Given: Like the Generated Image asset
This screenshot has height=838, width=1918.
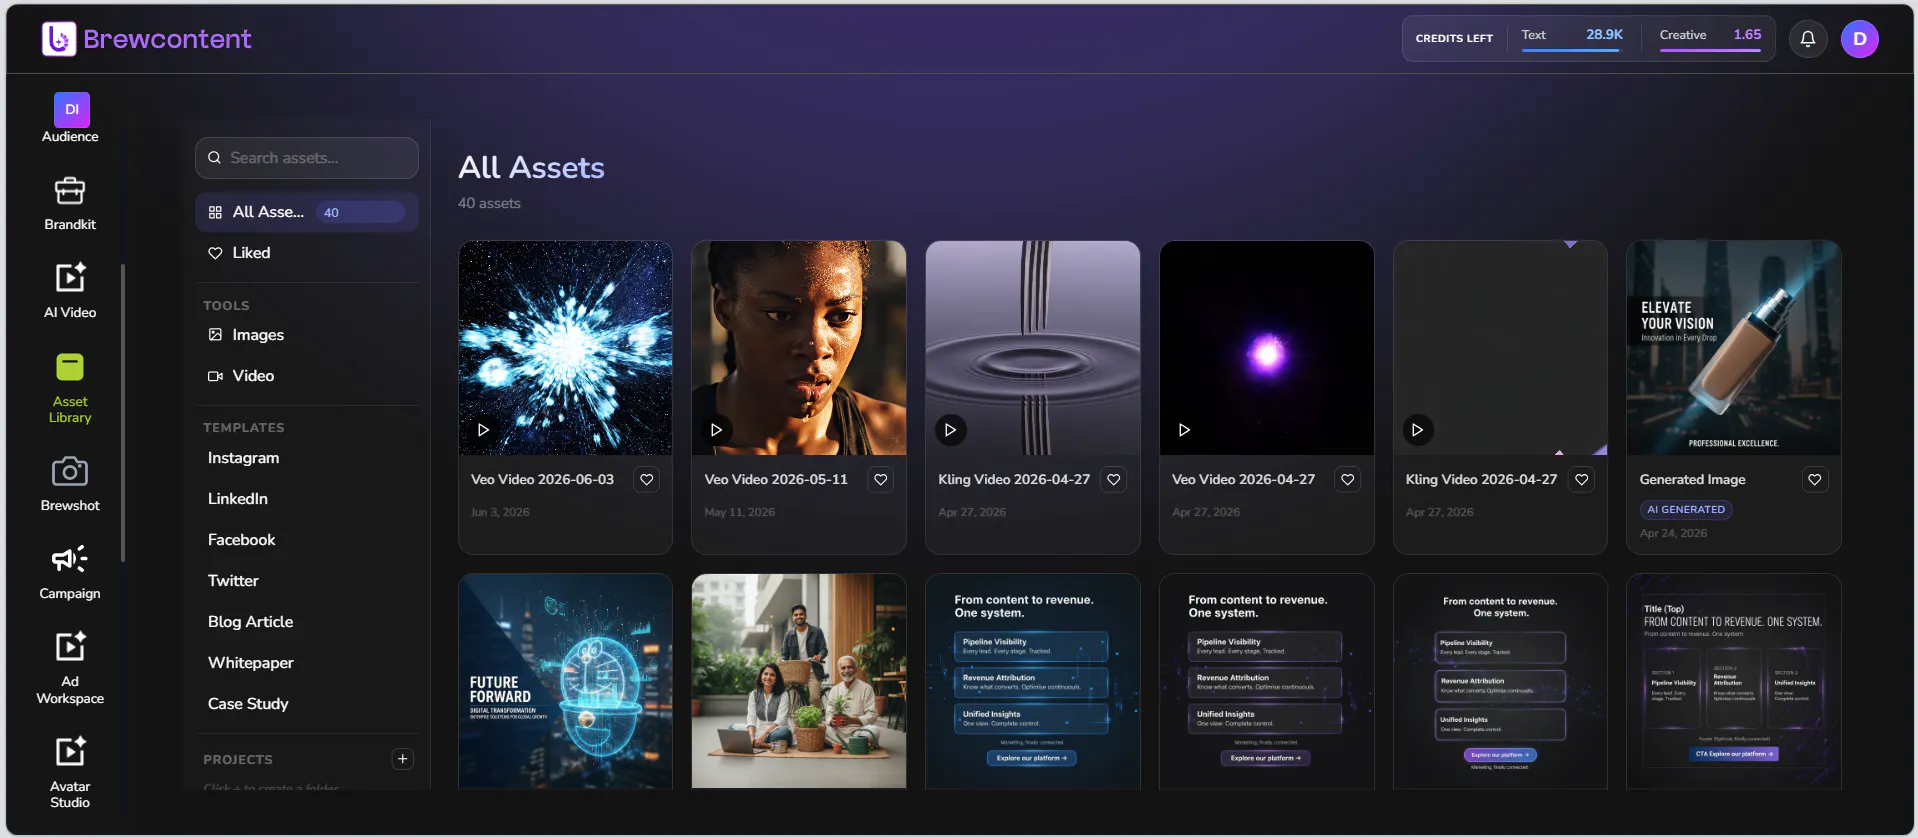Looking at the screenshot, I should click(x=1815, y=480).
